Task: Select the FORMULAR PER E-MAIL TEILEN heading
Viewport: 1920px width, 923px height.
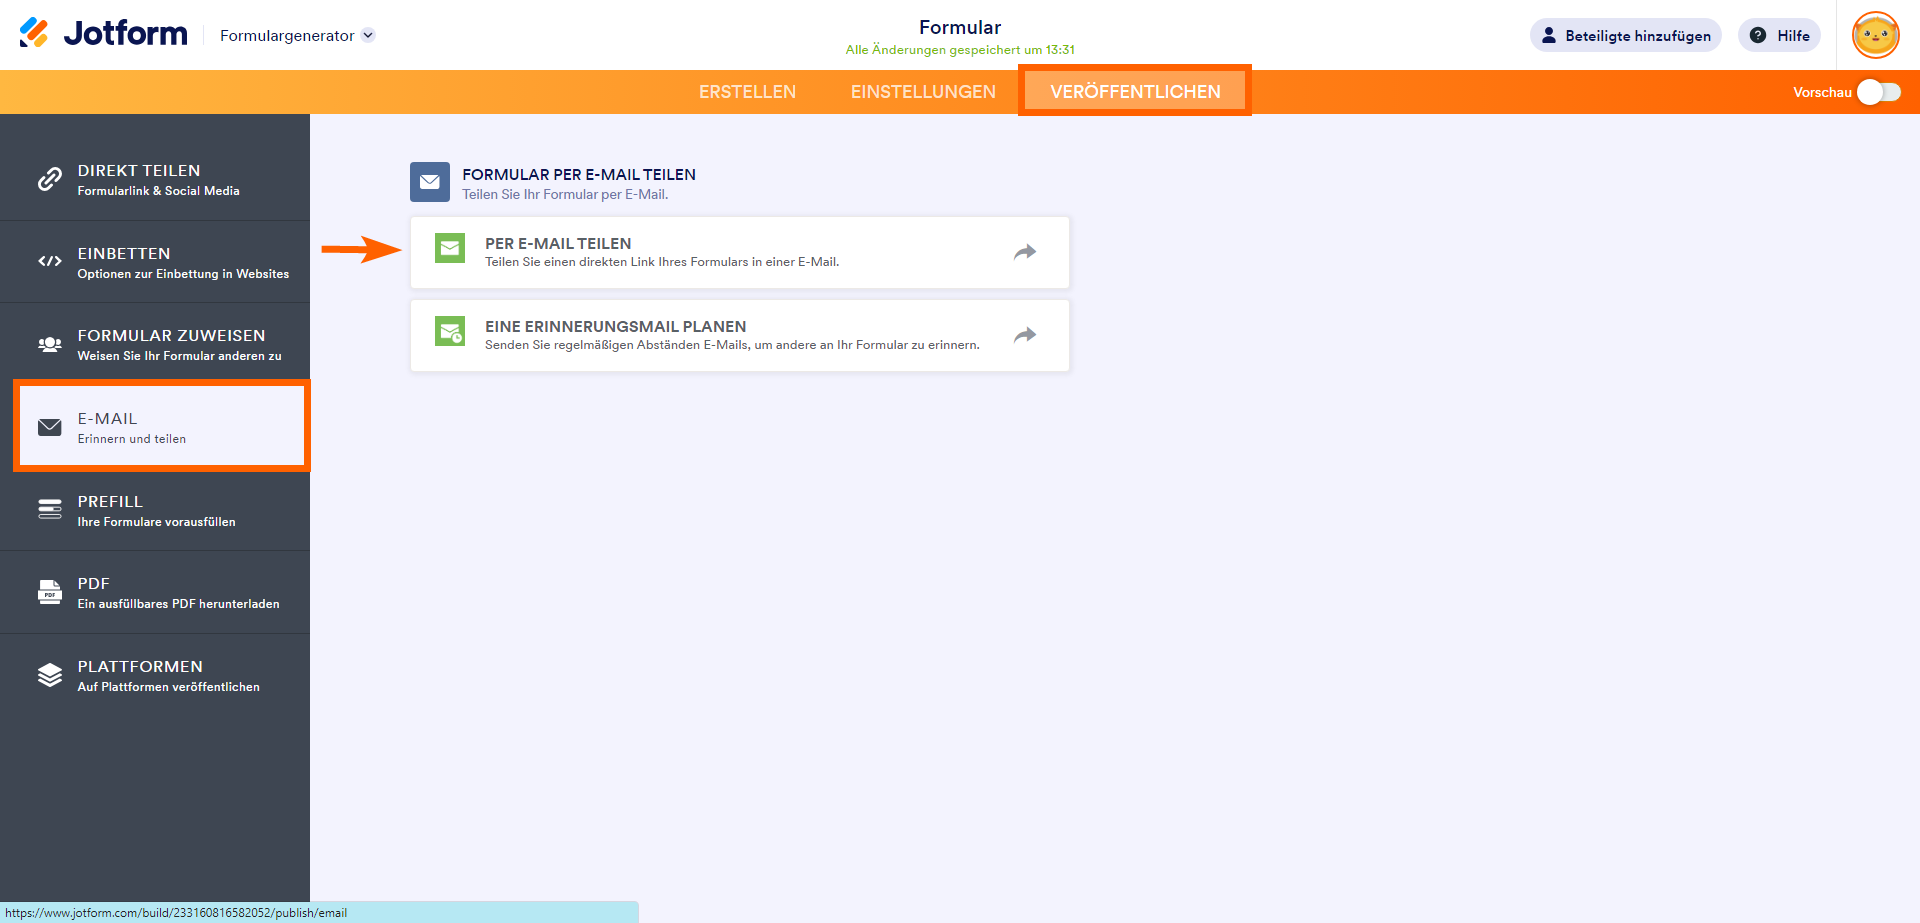Action: pyautogui.click(x=579, y=174)
